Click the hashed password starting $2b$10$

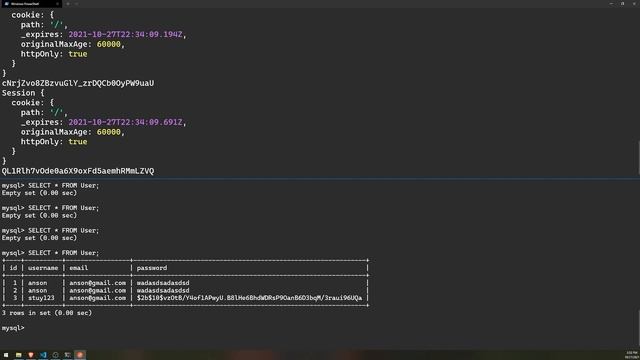[249, 298]
